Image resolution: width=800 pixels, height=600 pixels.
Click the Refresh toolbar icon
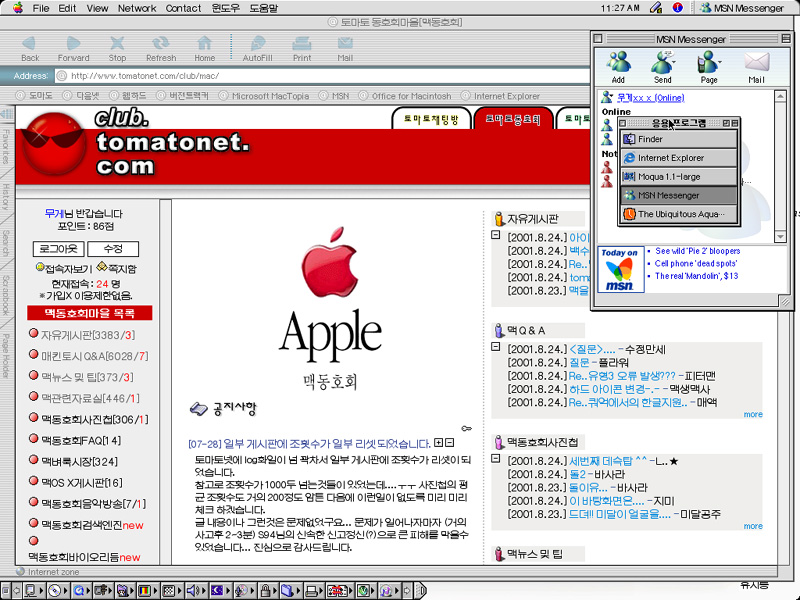tap(160, 46)
